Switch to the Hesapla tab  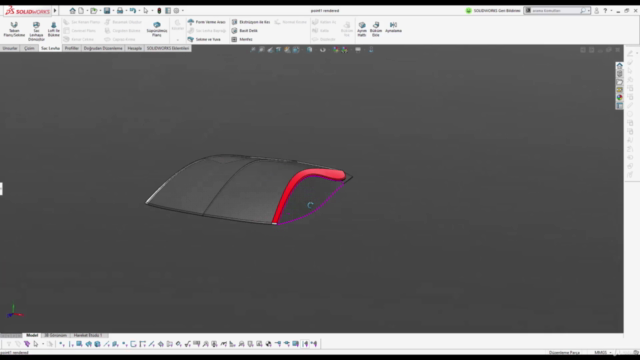point(134,48)
